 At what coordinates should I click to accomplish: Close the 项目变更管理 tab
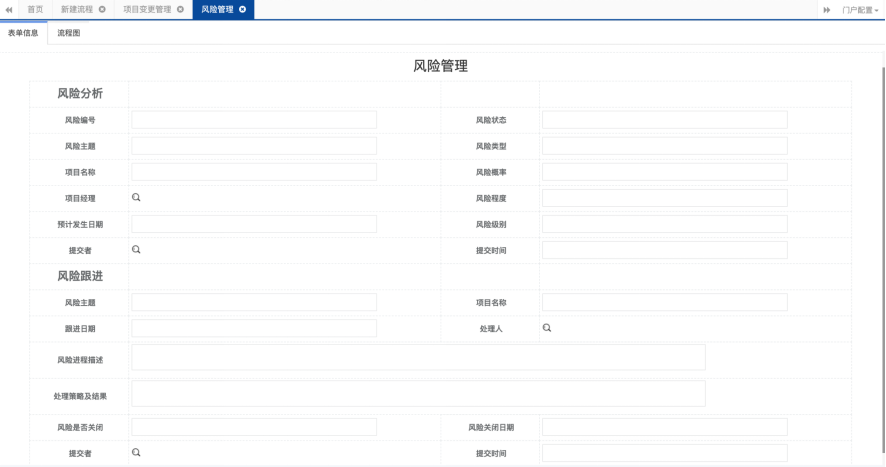coord(180,9)
